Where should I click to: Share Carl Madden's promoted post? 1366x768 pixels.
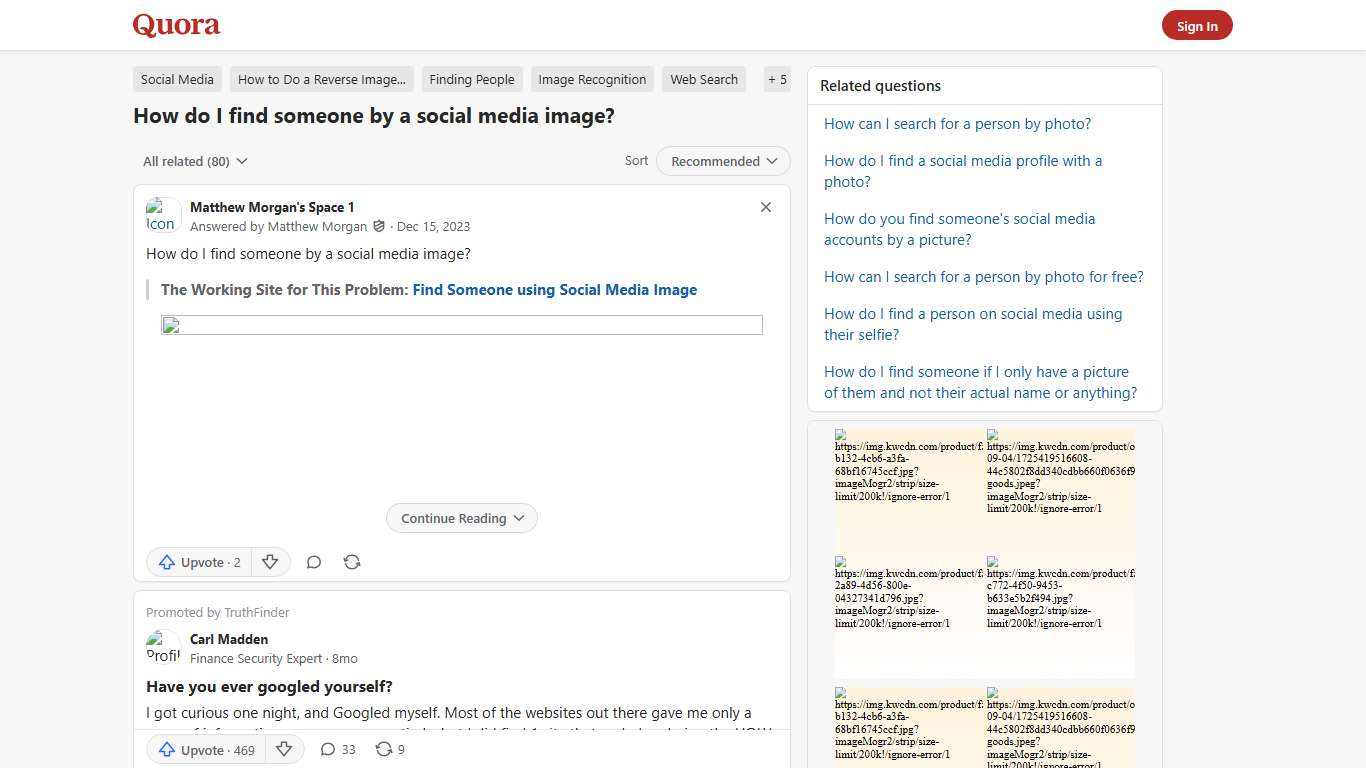388,749
